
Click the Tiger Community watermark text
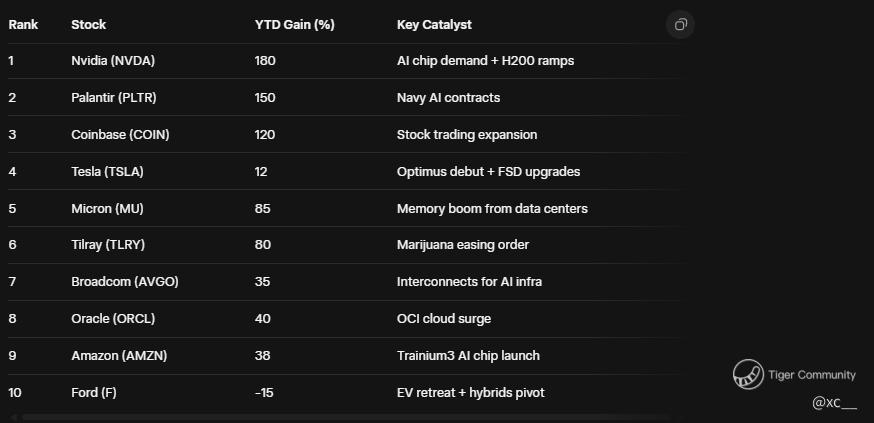tap(811, 375)
